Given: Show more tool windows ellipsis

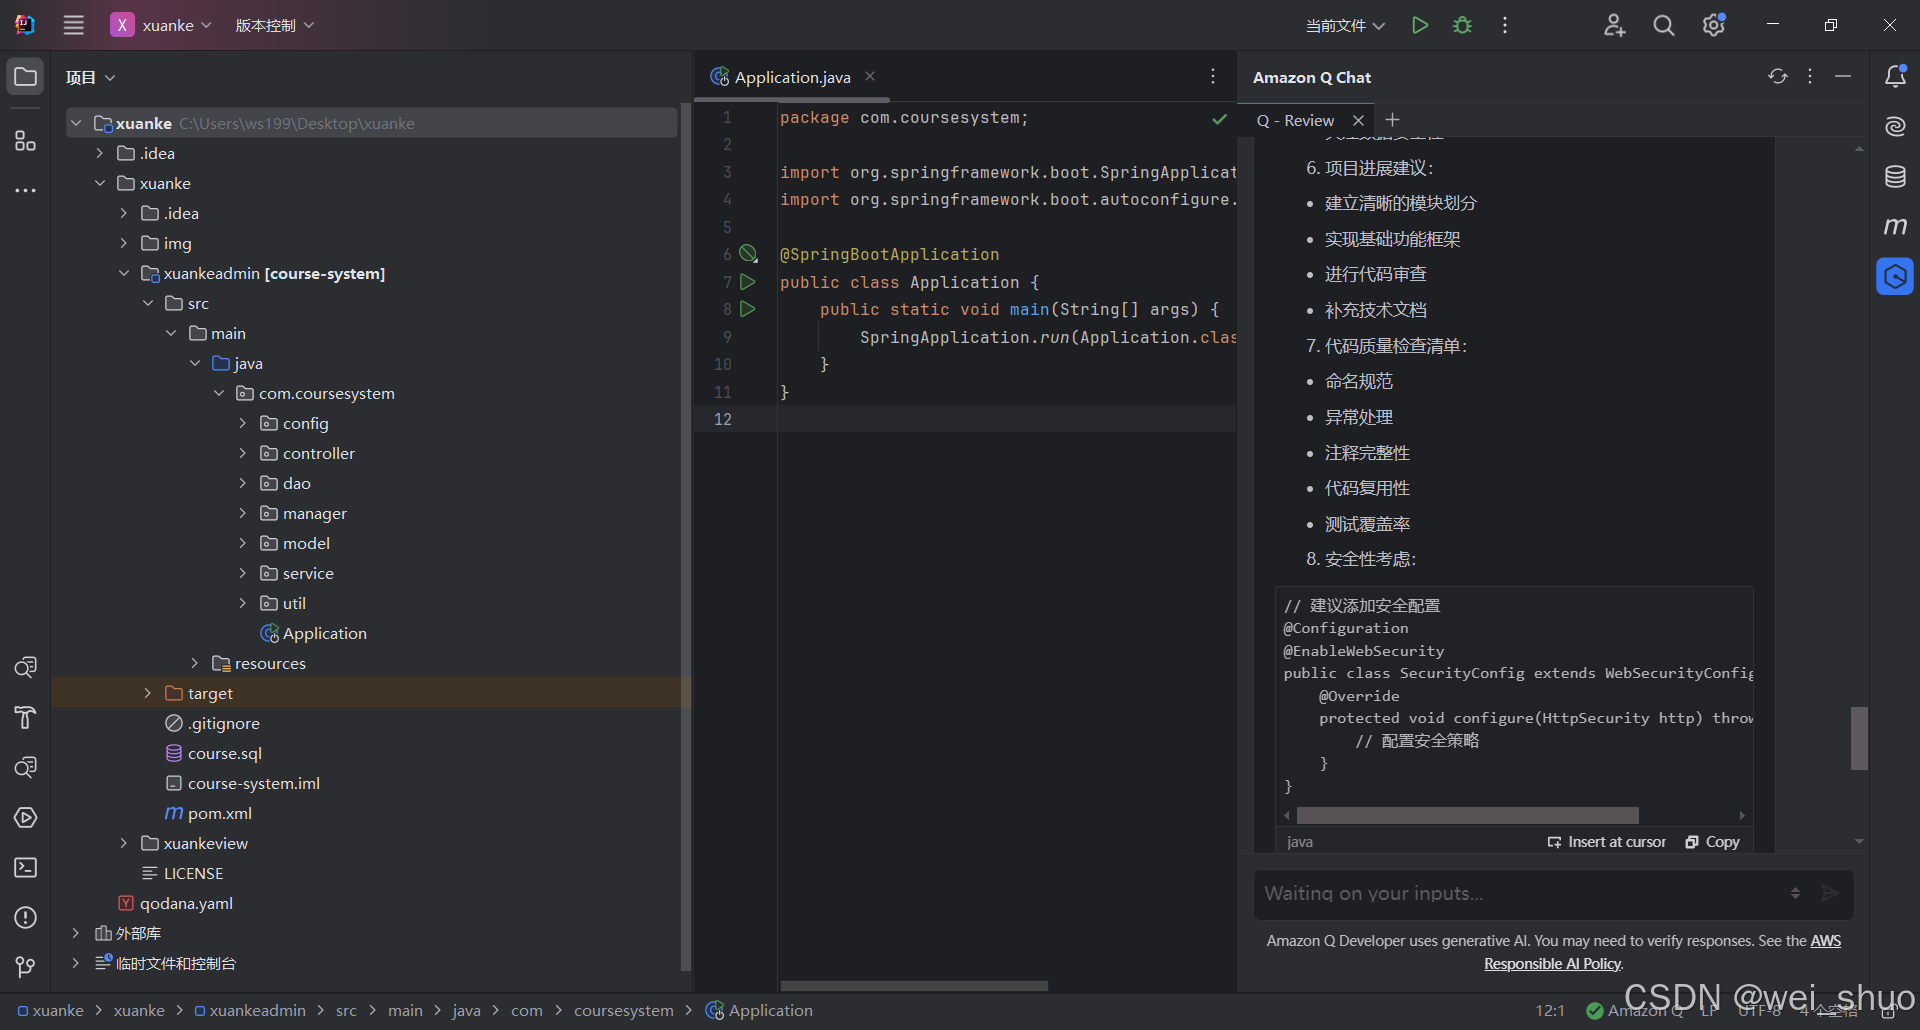Looking at the screenshot, I should (x=25, y=190).
